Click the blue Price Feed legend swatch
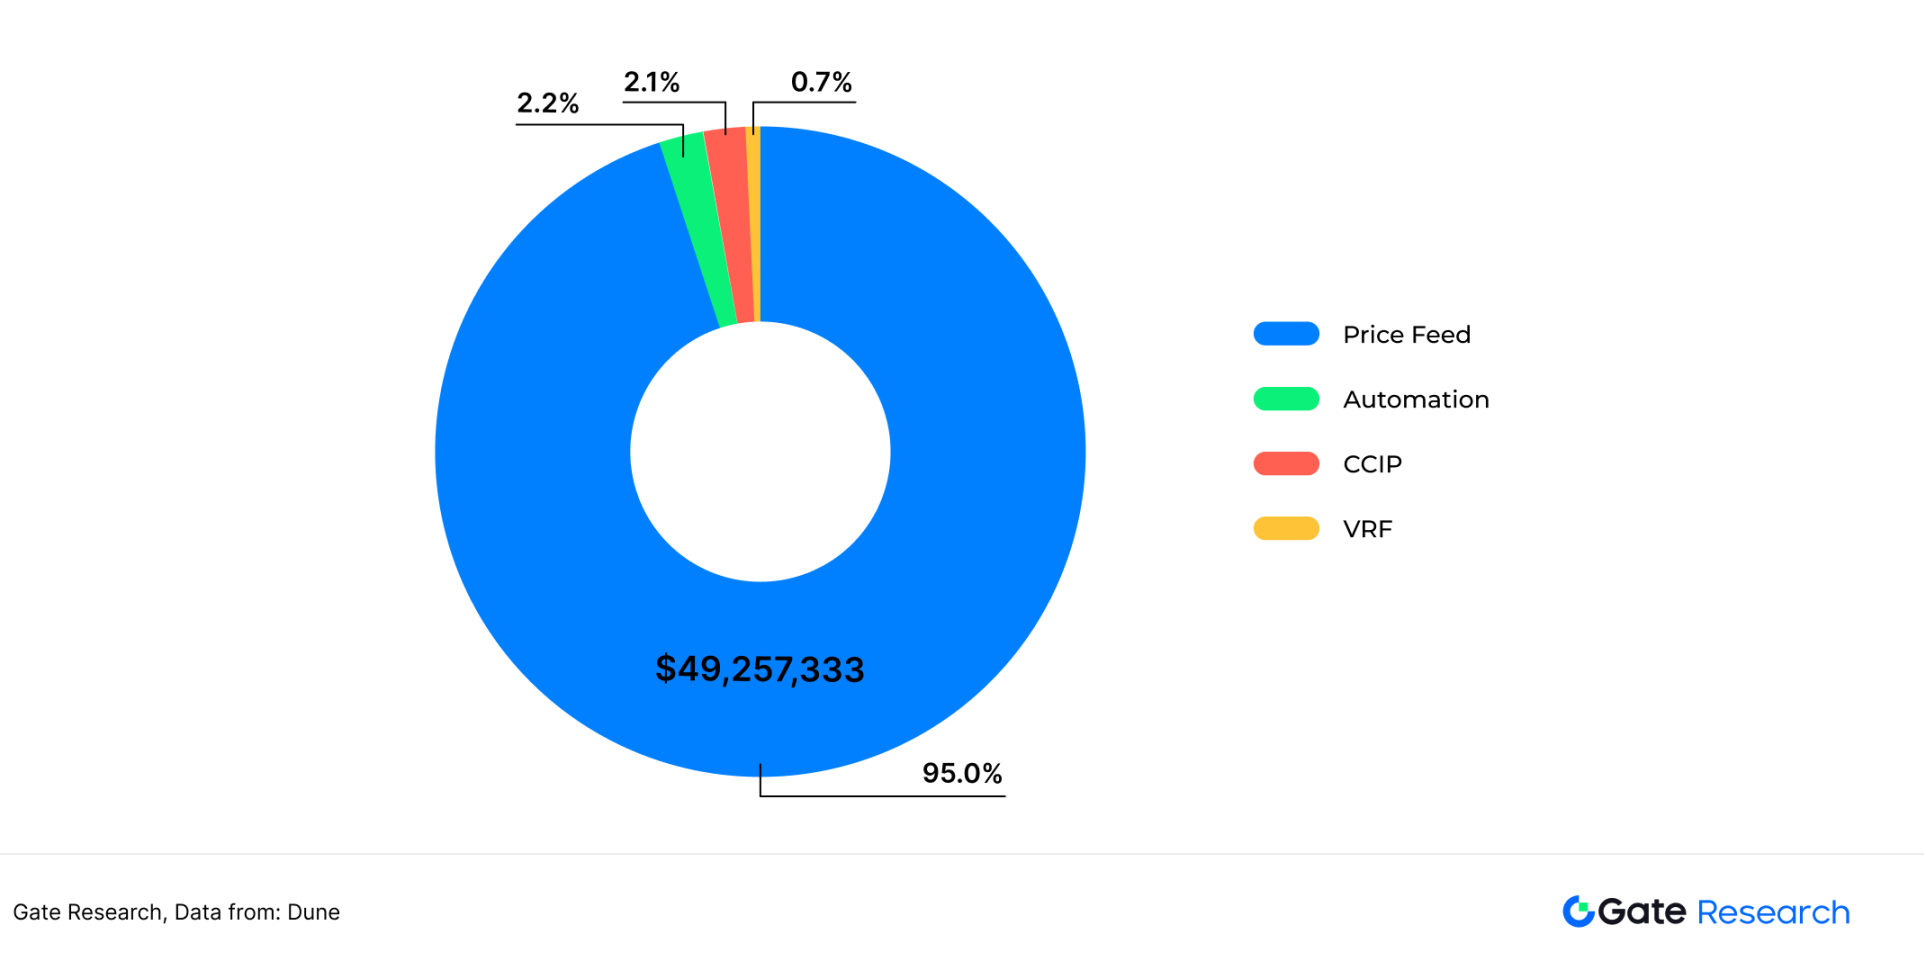The height and width of the screenshot is (970, 1926). point(1286,334)
